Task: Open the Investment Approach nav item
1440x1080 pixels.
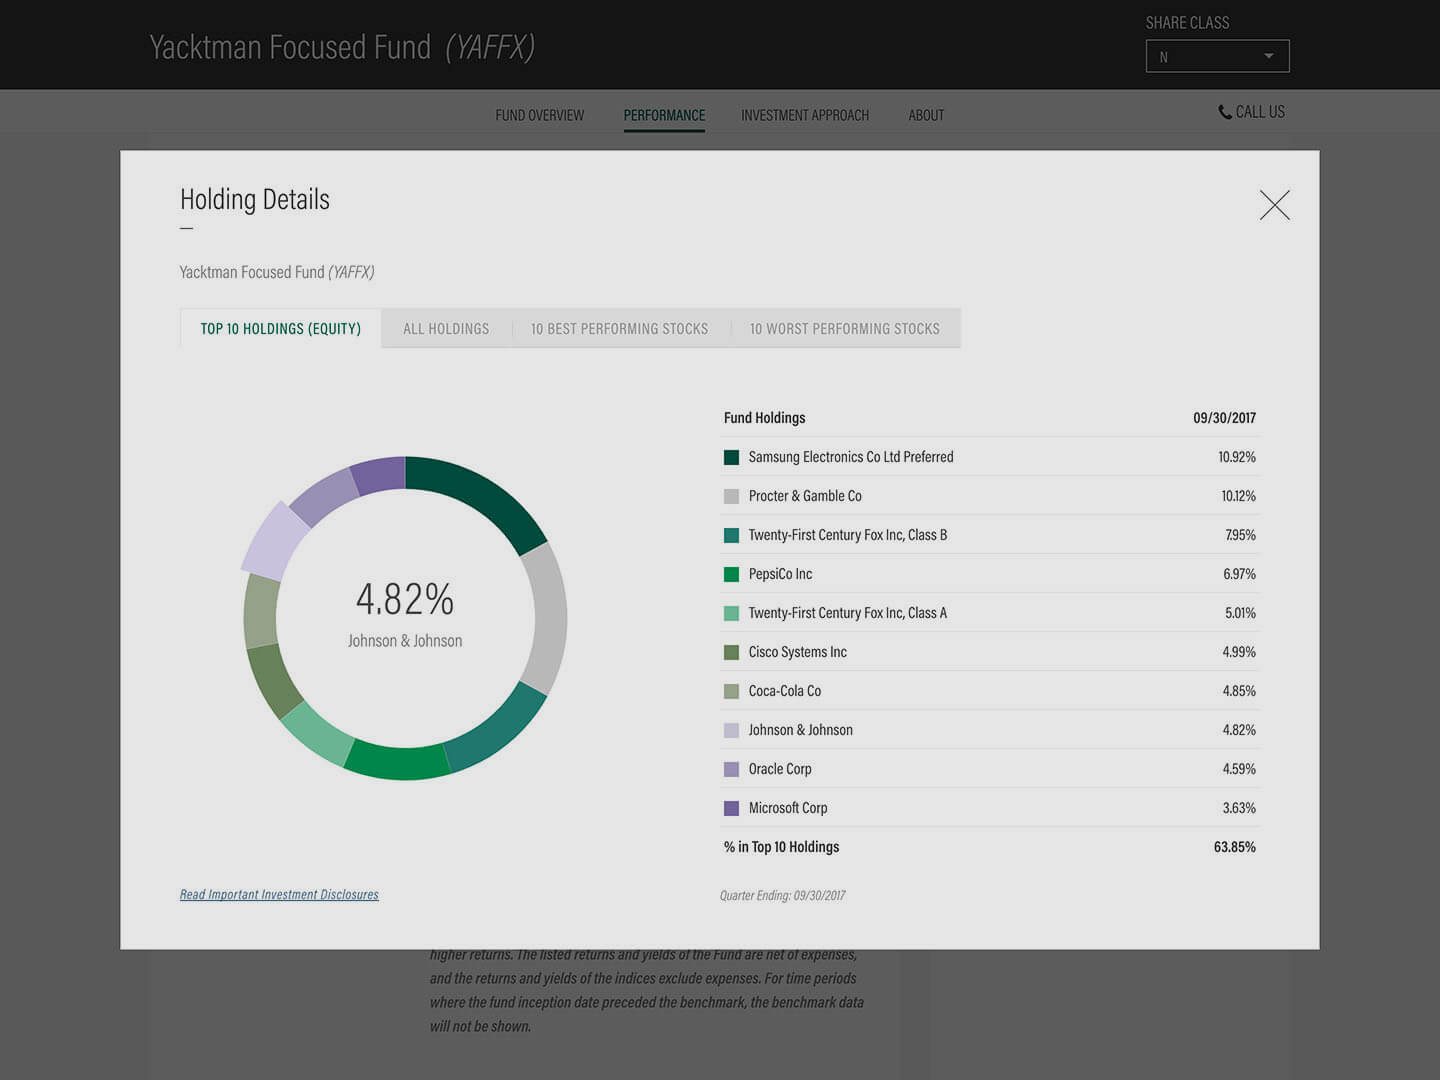Action: [x=804, y=115]
